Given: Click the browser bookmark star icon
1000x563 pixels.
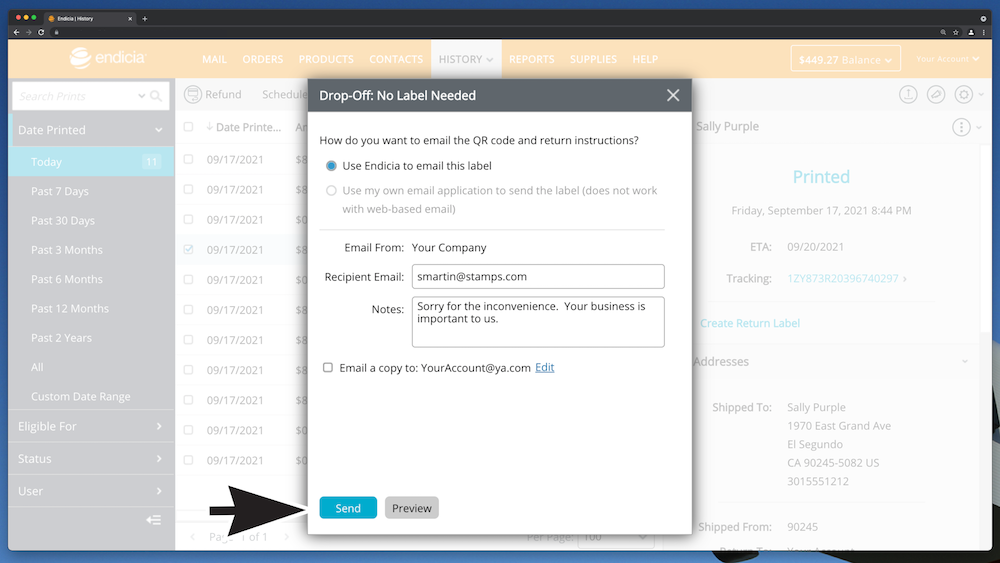Looking at the screenshot, I should pos(956,32).
